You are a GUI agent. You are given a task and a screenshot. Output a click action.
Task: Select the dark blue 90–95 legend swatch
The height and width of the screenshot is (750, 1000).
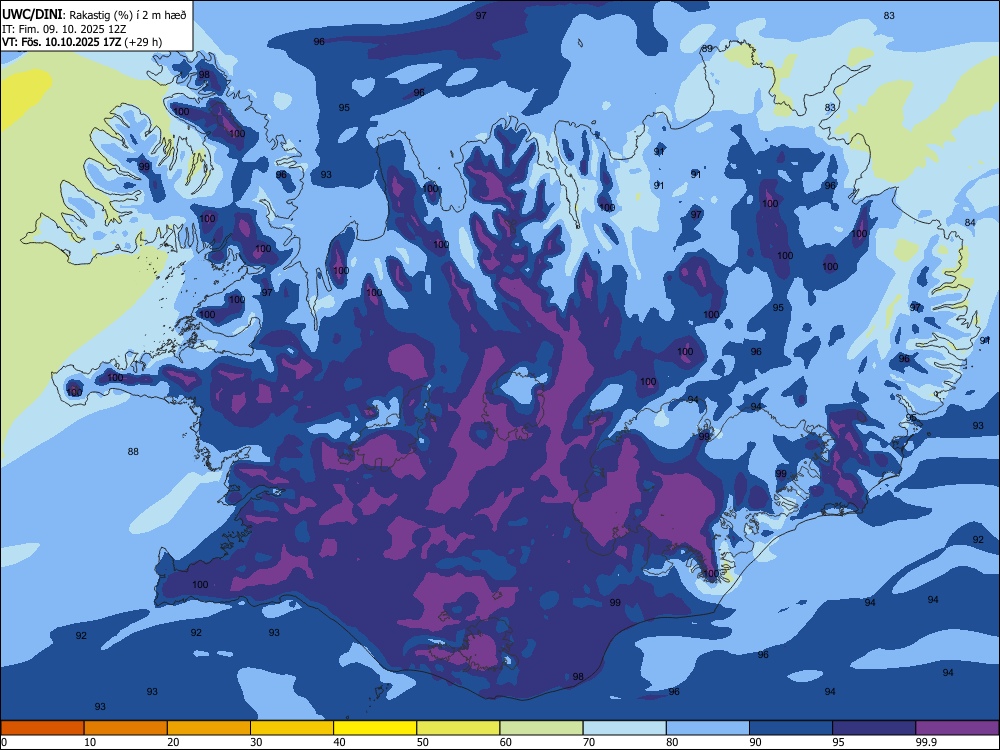click(x=791, y=728)
